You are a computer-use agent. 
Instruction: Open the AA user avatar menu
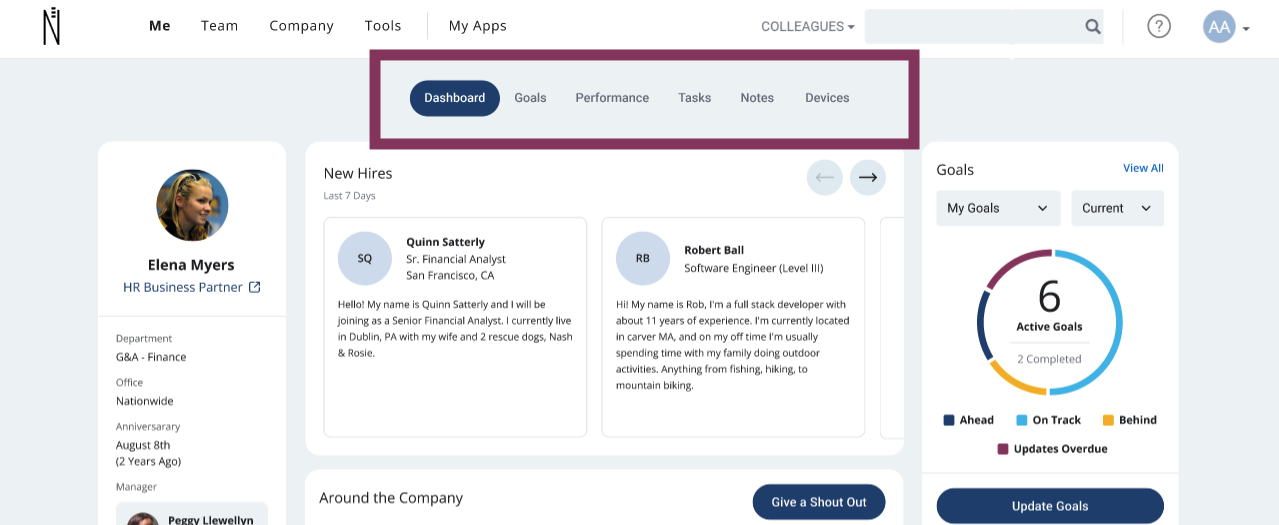click(x=1219, y=27)
